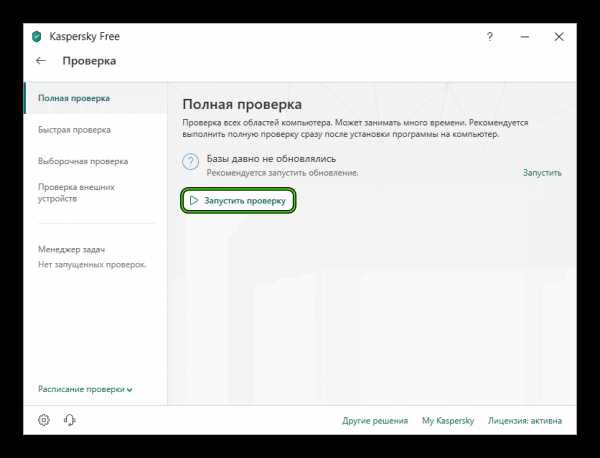Click Запустить link to update databases
The image size is (600, 458).
tap(542, 173)
